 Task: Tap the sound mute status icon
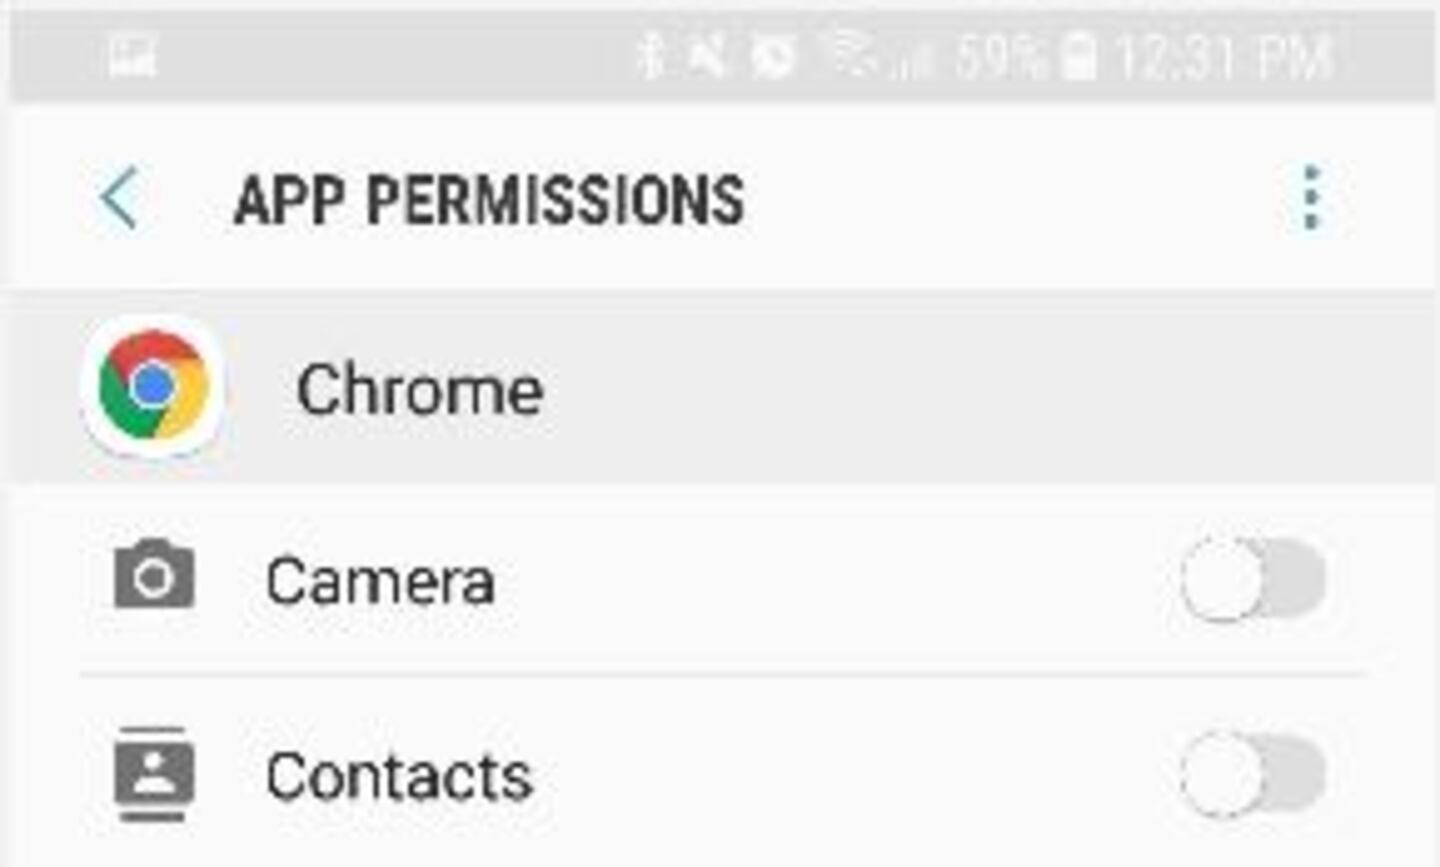pyautogui.click(x=708, y=55)
